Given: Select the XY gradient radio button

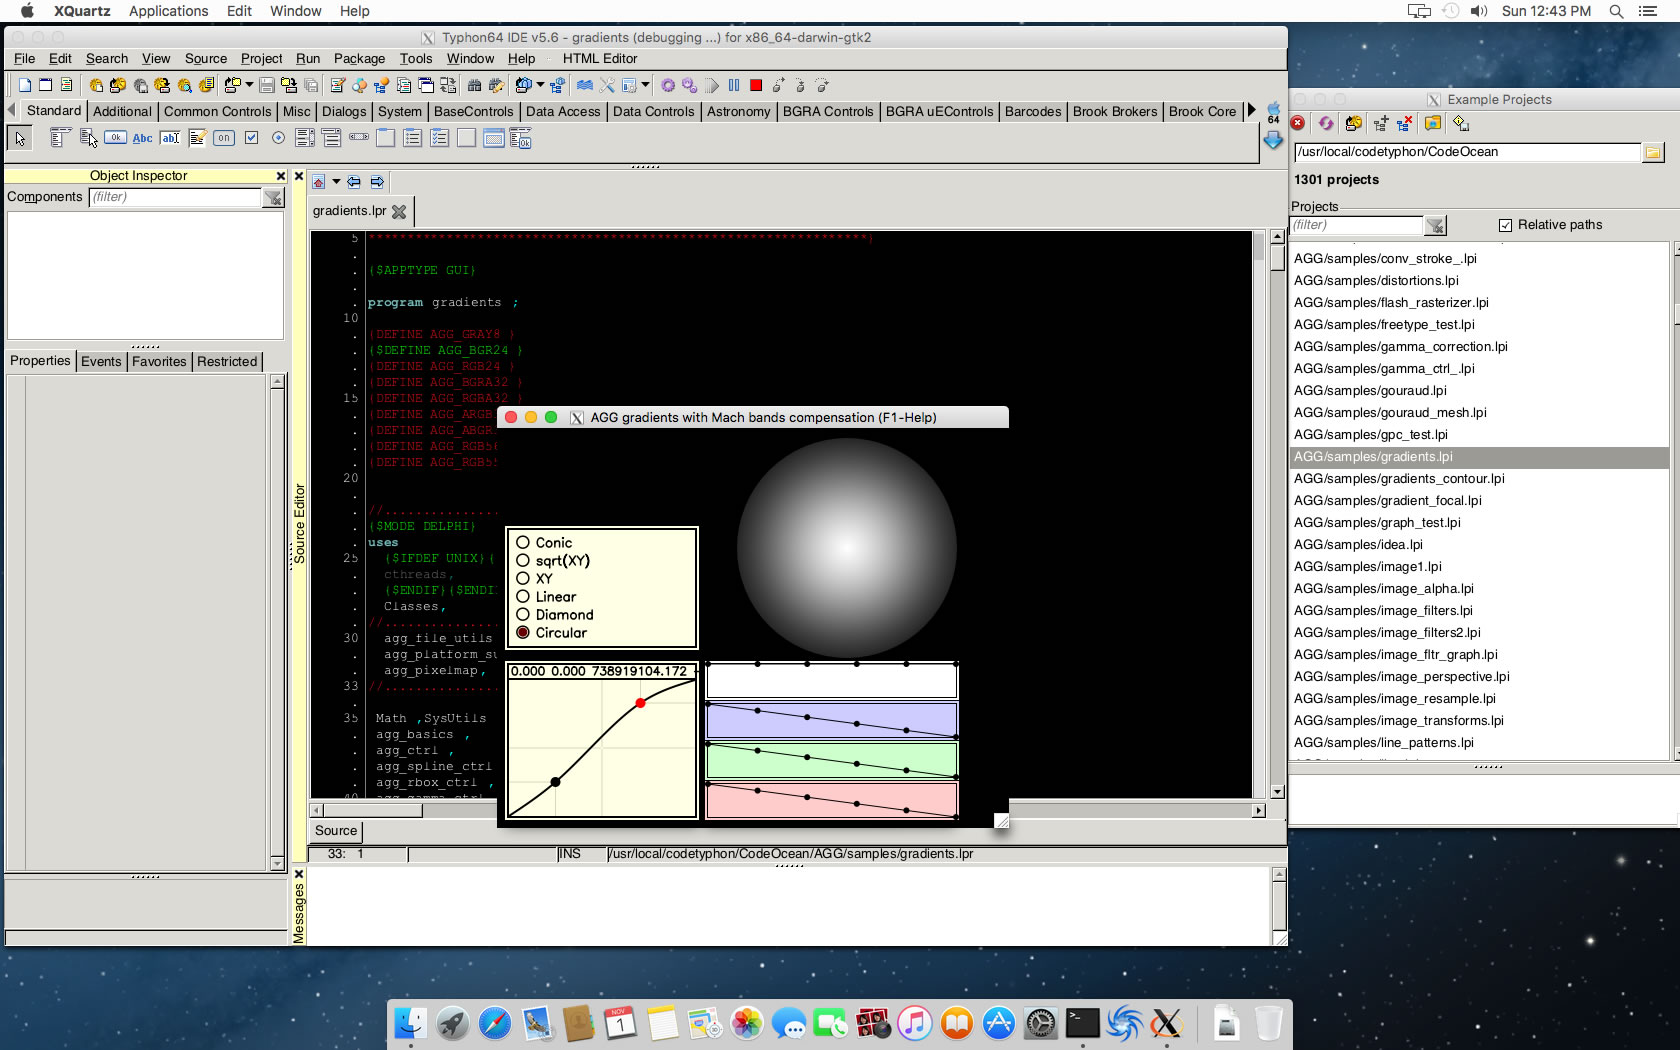Looking at the screenshot, I should click(x=523, y=578).
